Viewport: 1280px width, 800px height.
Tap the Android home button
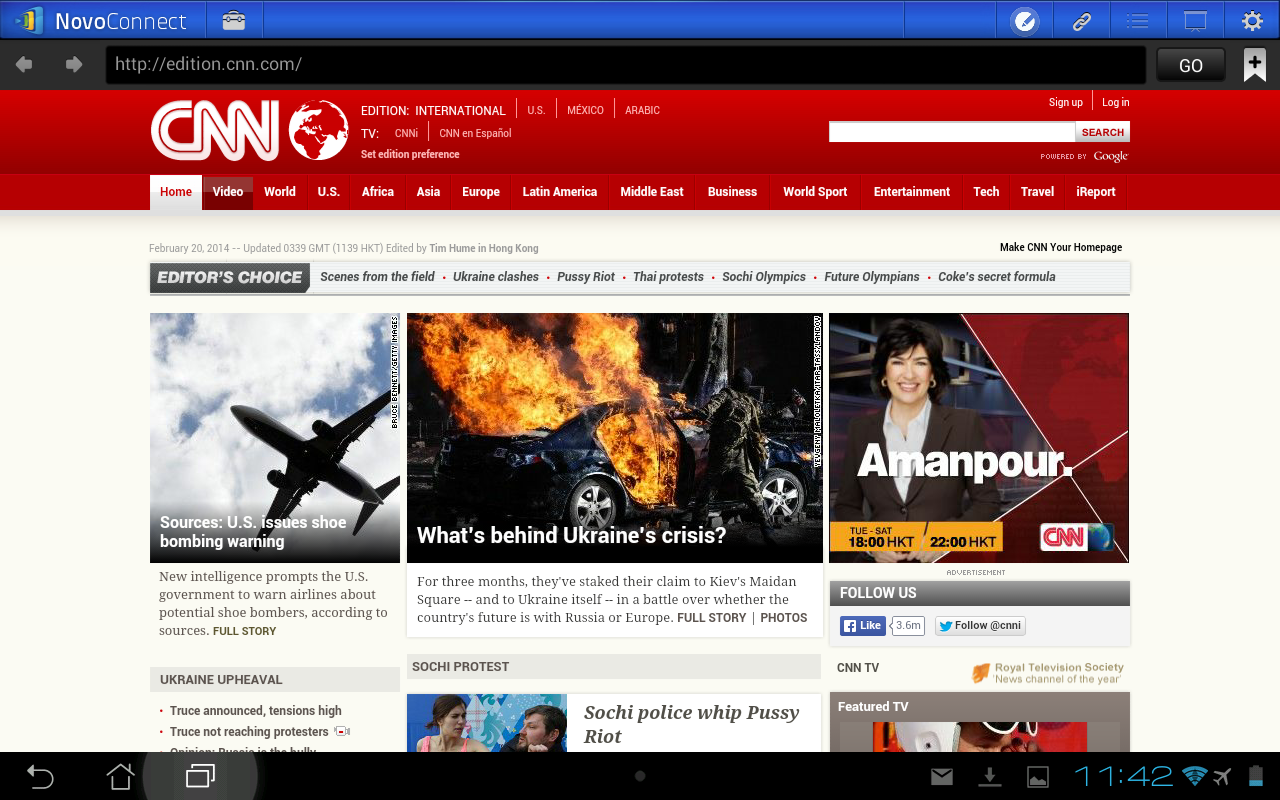120,776
